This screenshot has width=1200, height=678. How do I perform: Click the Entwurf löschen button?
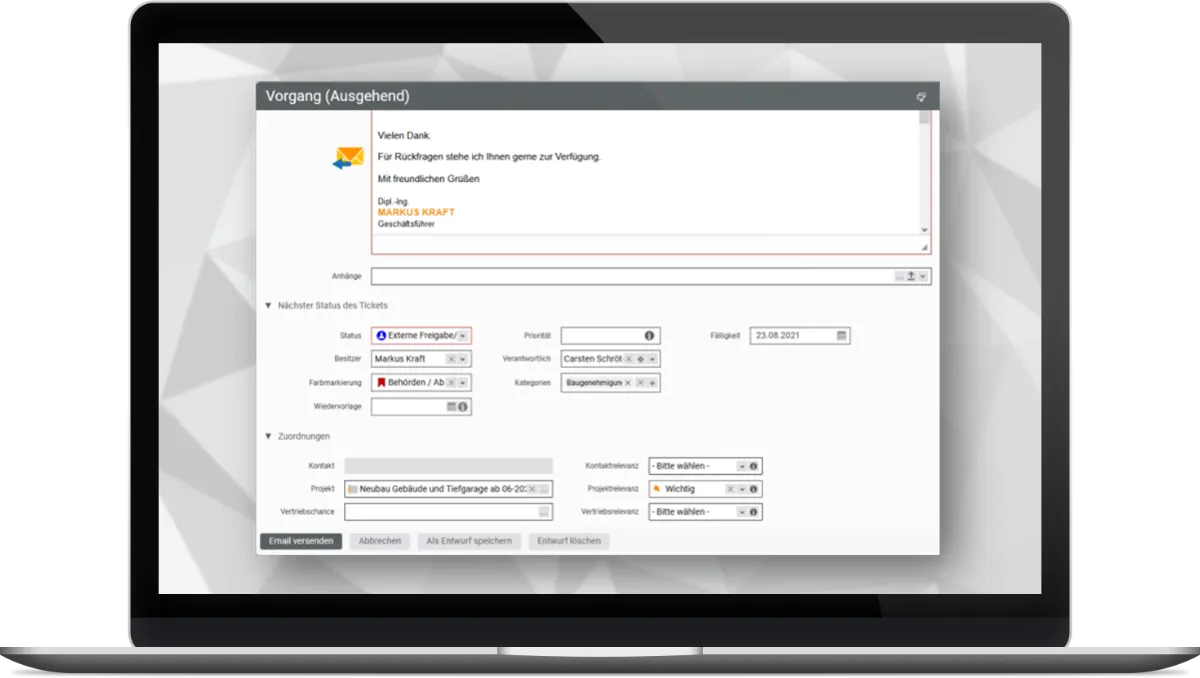569,541
